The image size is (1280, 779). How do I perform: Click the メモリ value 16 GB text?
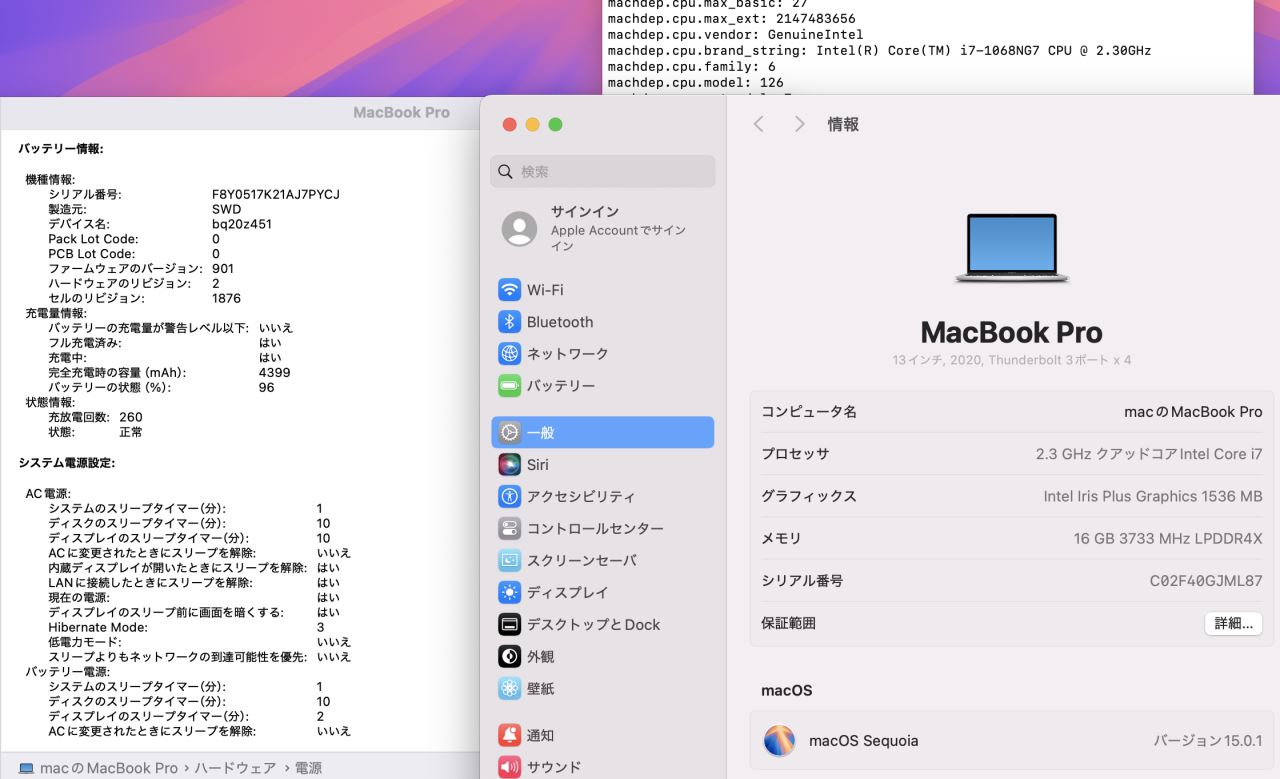(1168, 539)
